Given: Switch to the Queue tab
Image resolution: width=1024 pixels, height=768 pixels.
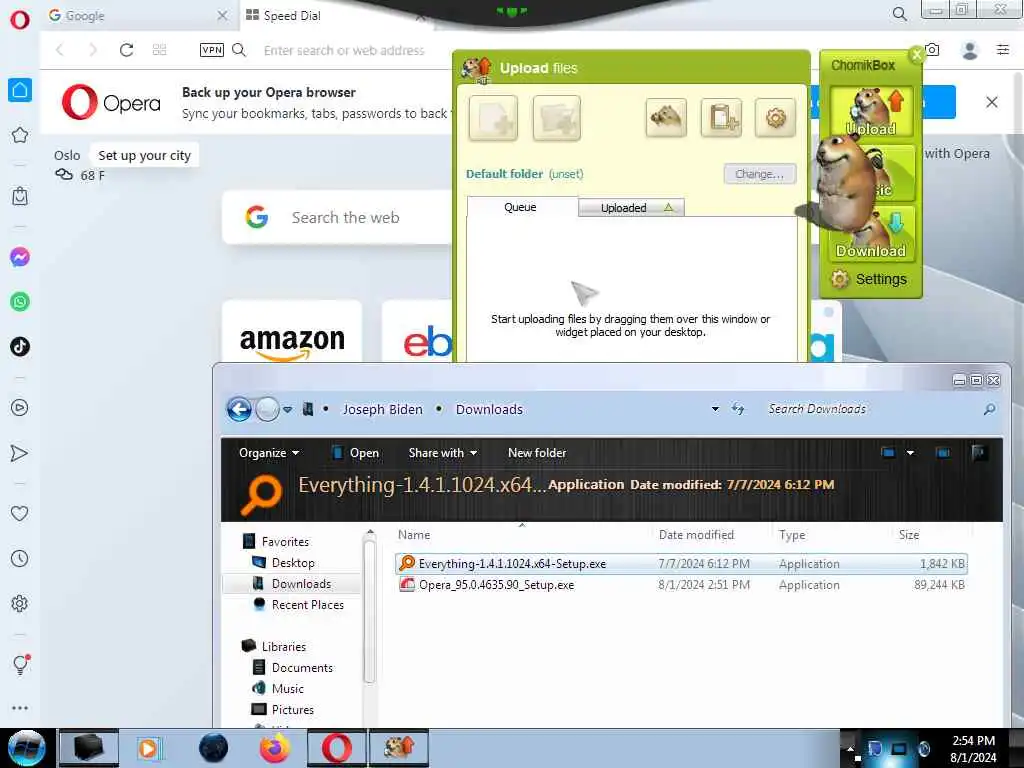Looking at the screenshot, I should 520,207.
